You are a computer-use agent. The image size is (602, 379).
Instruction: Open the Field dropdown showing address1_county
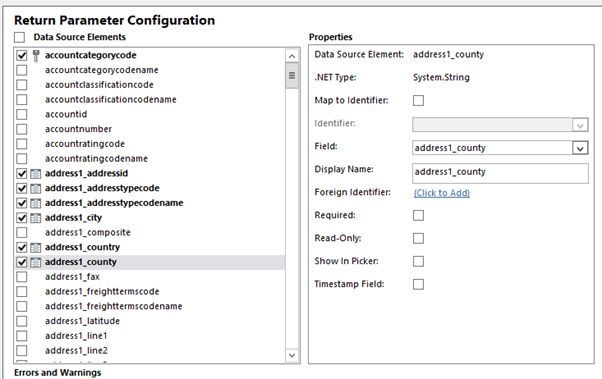tap(580, 148)
